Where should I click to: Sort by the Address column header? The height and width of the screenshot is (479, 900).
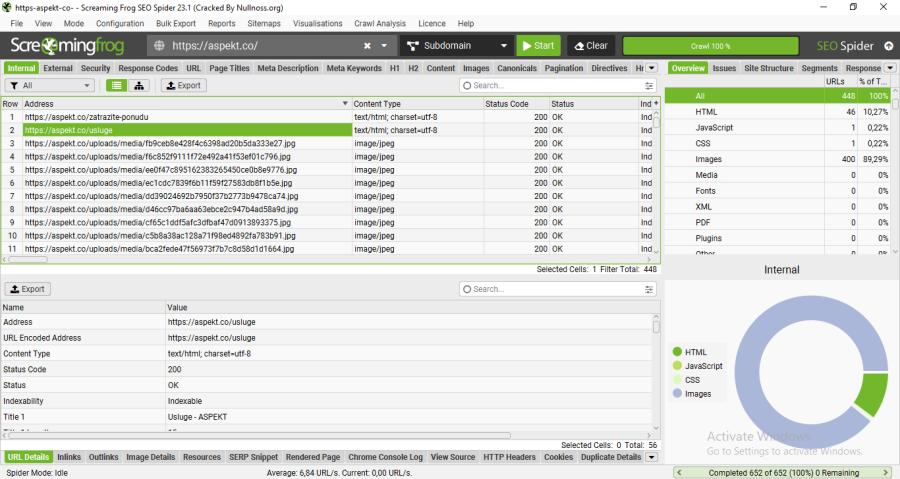(187, 104)
